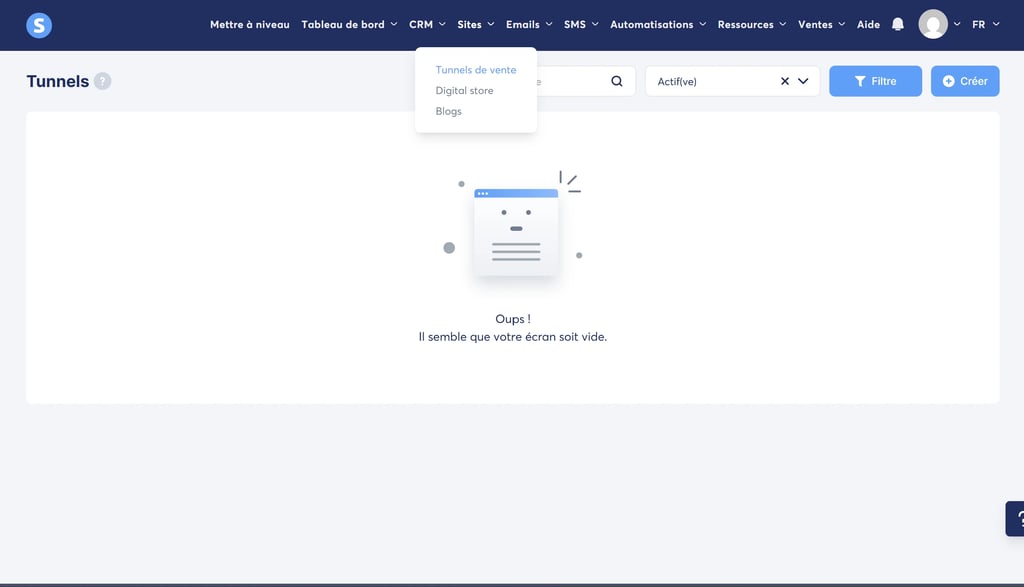
Task: Open the floating help widget at right edge
Action: [x=1016, y=518]
